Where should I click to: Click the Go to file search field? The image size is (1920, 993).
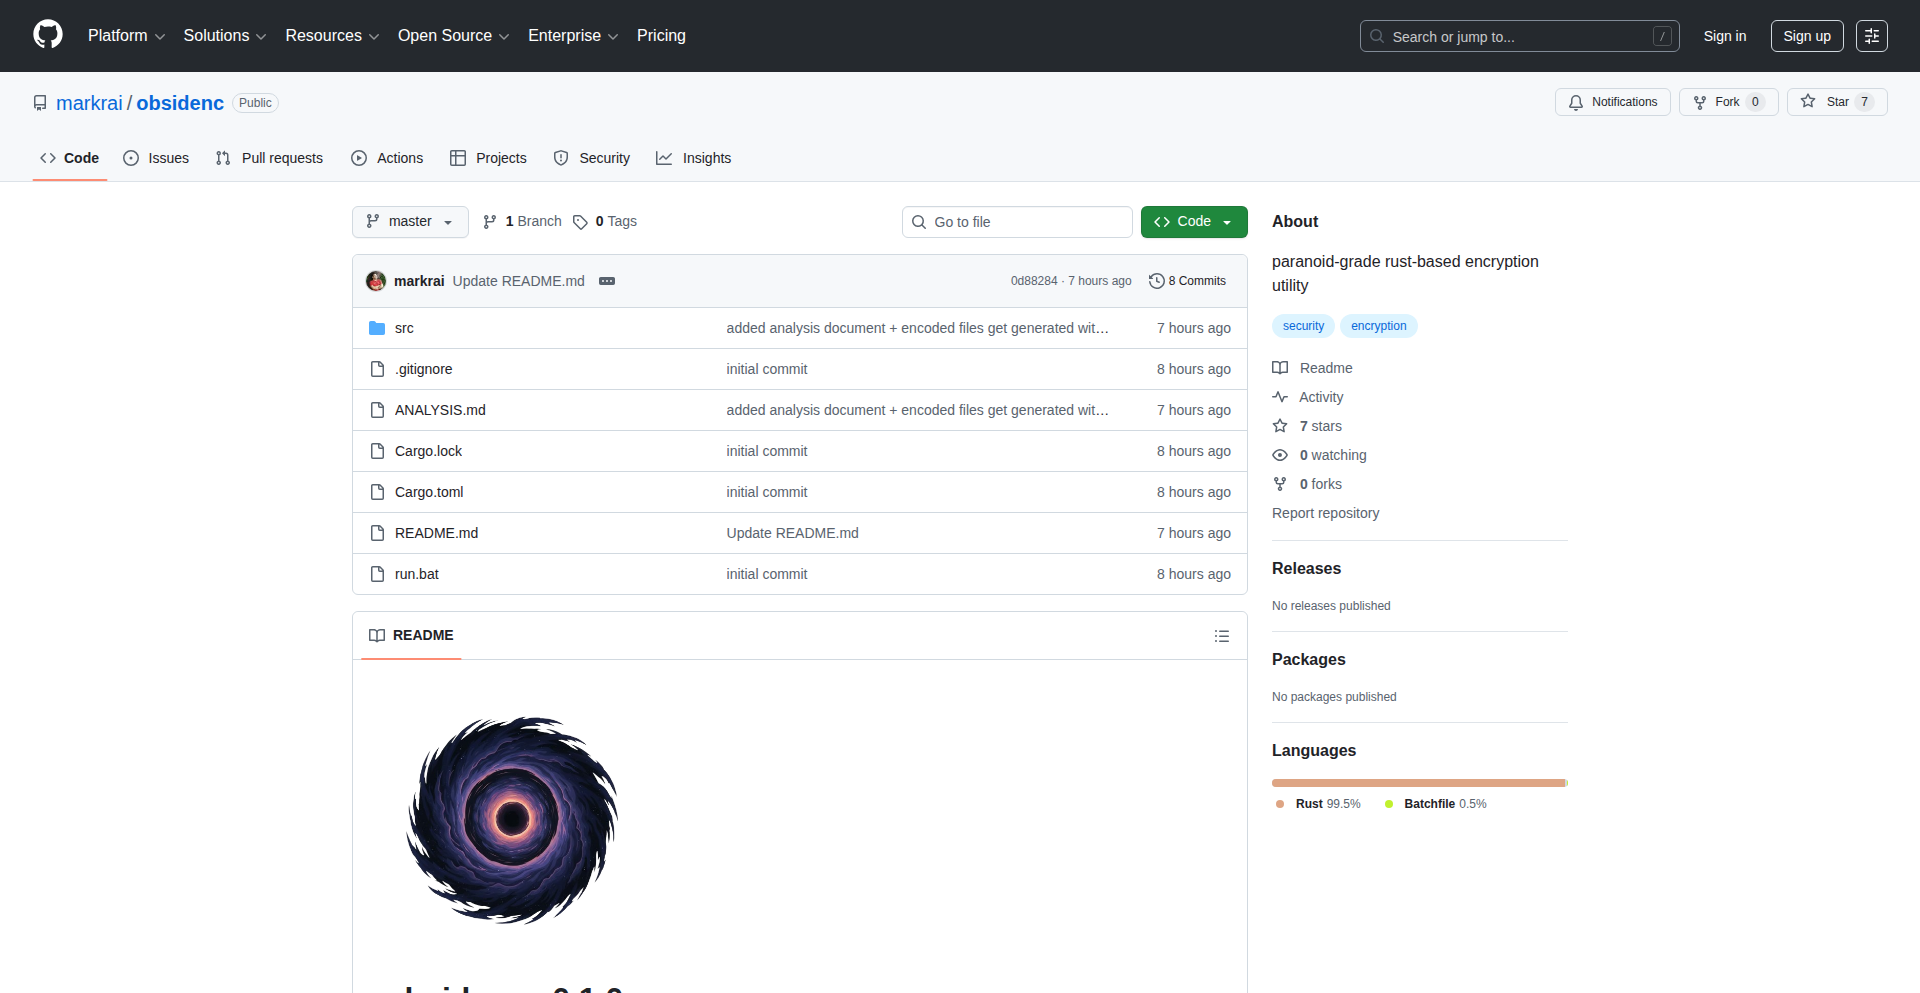(1017, 221)
